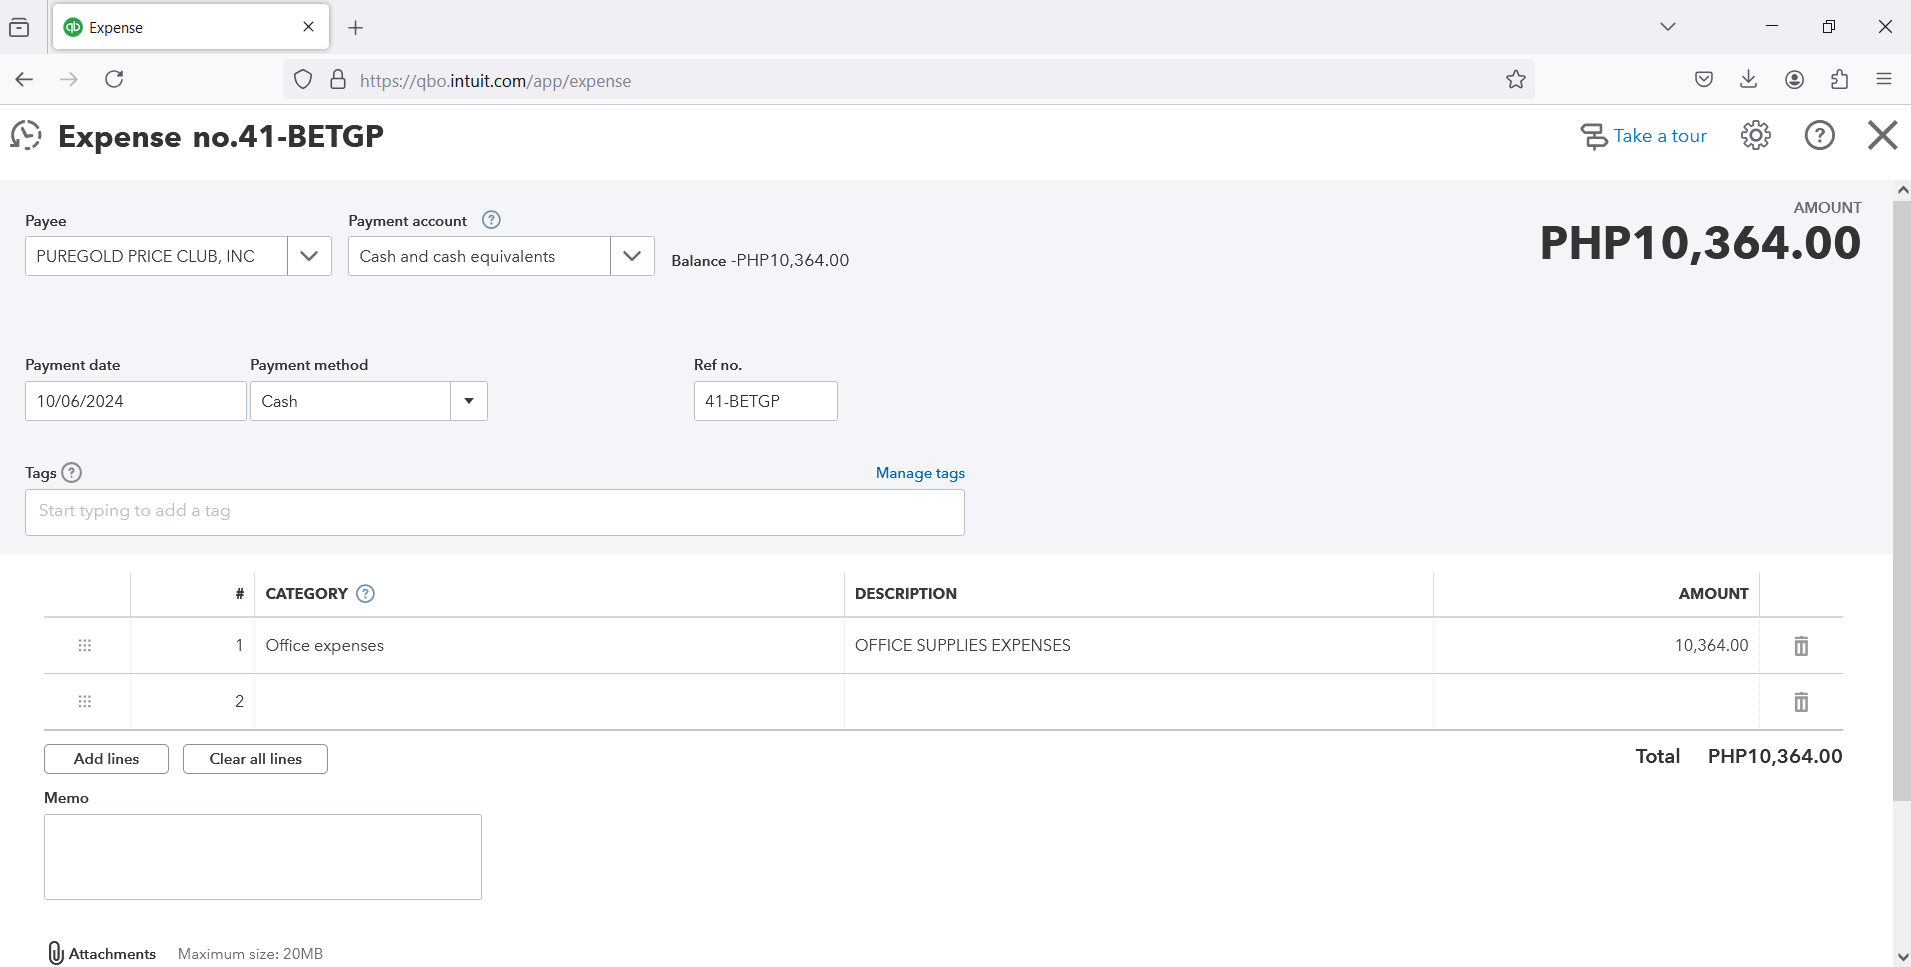Open the Firefox View recent browsing icon
Screen dimensions: 1911x967
coord(19,28)
